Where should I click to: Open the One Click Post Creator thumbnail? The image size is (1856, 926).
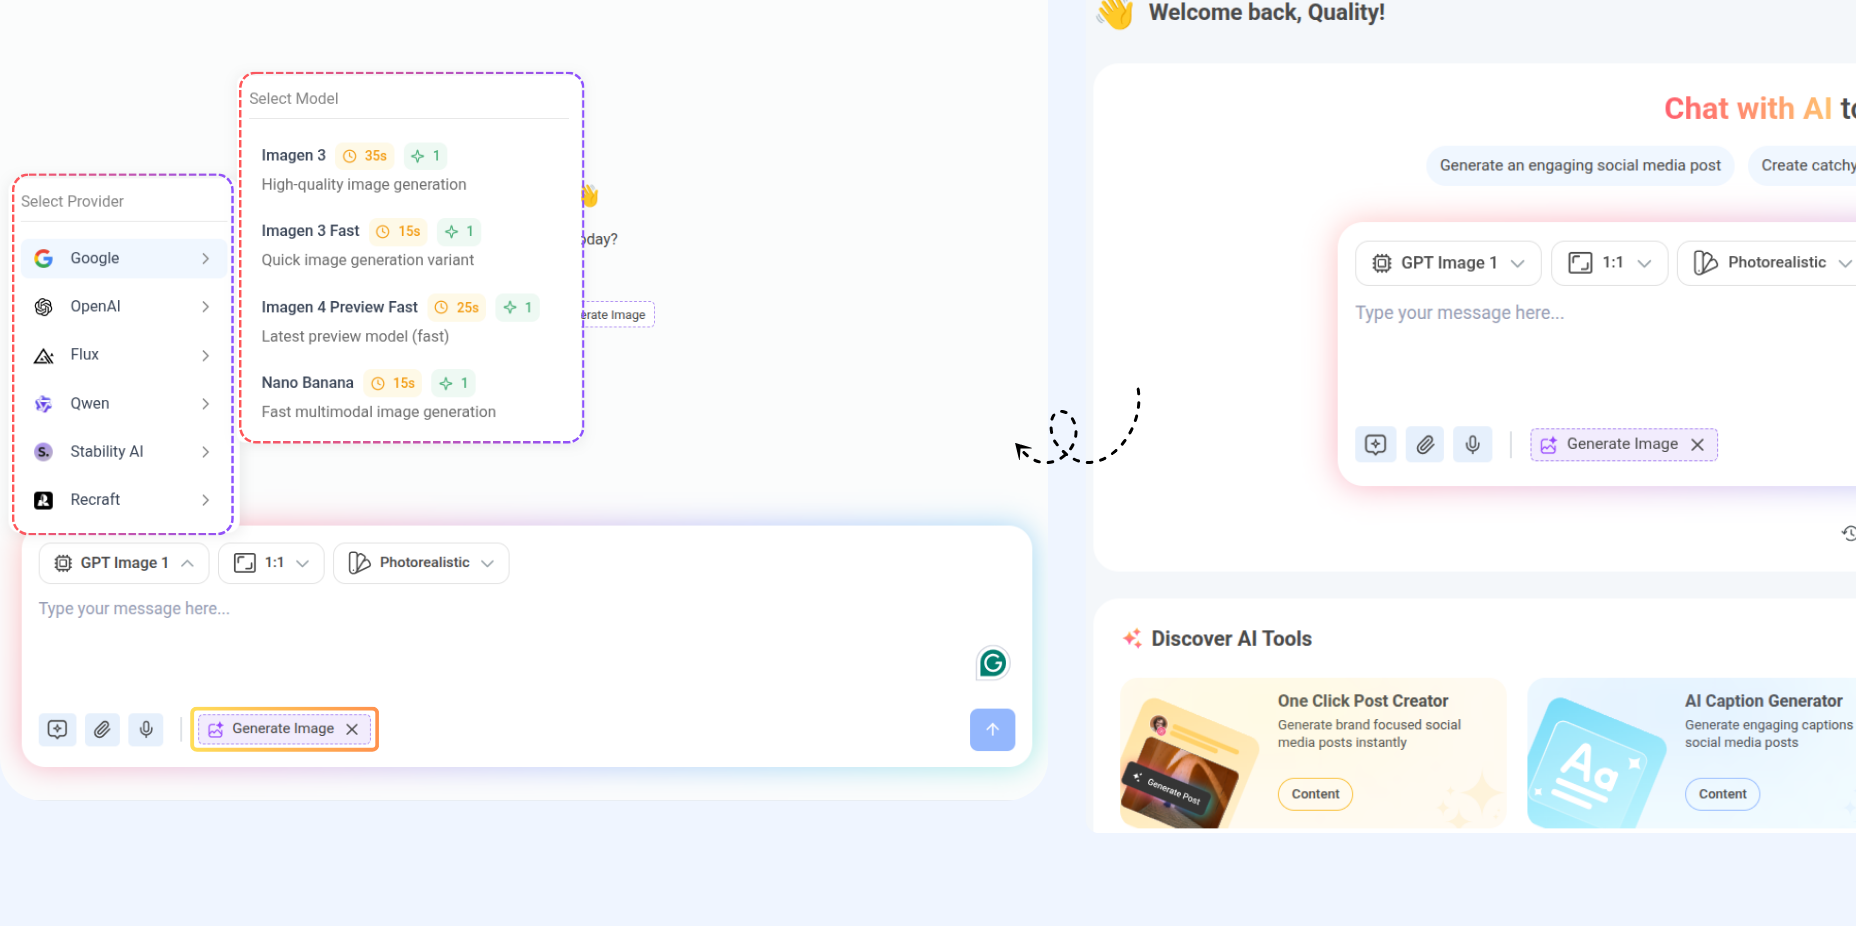click(x=1190, y=762)
